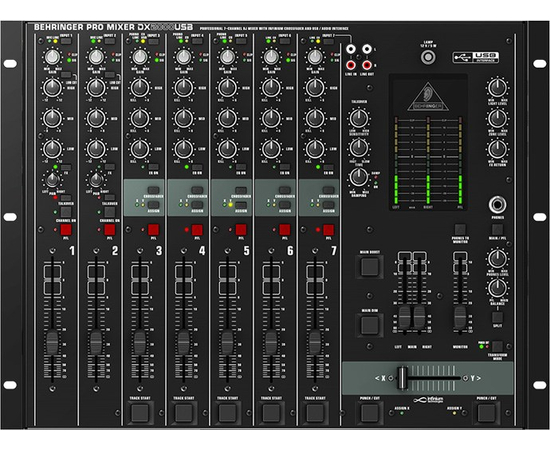550x450 pixels.
Task: Click Talkover Damping knob
Action: [x=358, y=177]
